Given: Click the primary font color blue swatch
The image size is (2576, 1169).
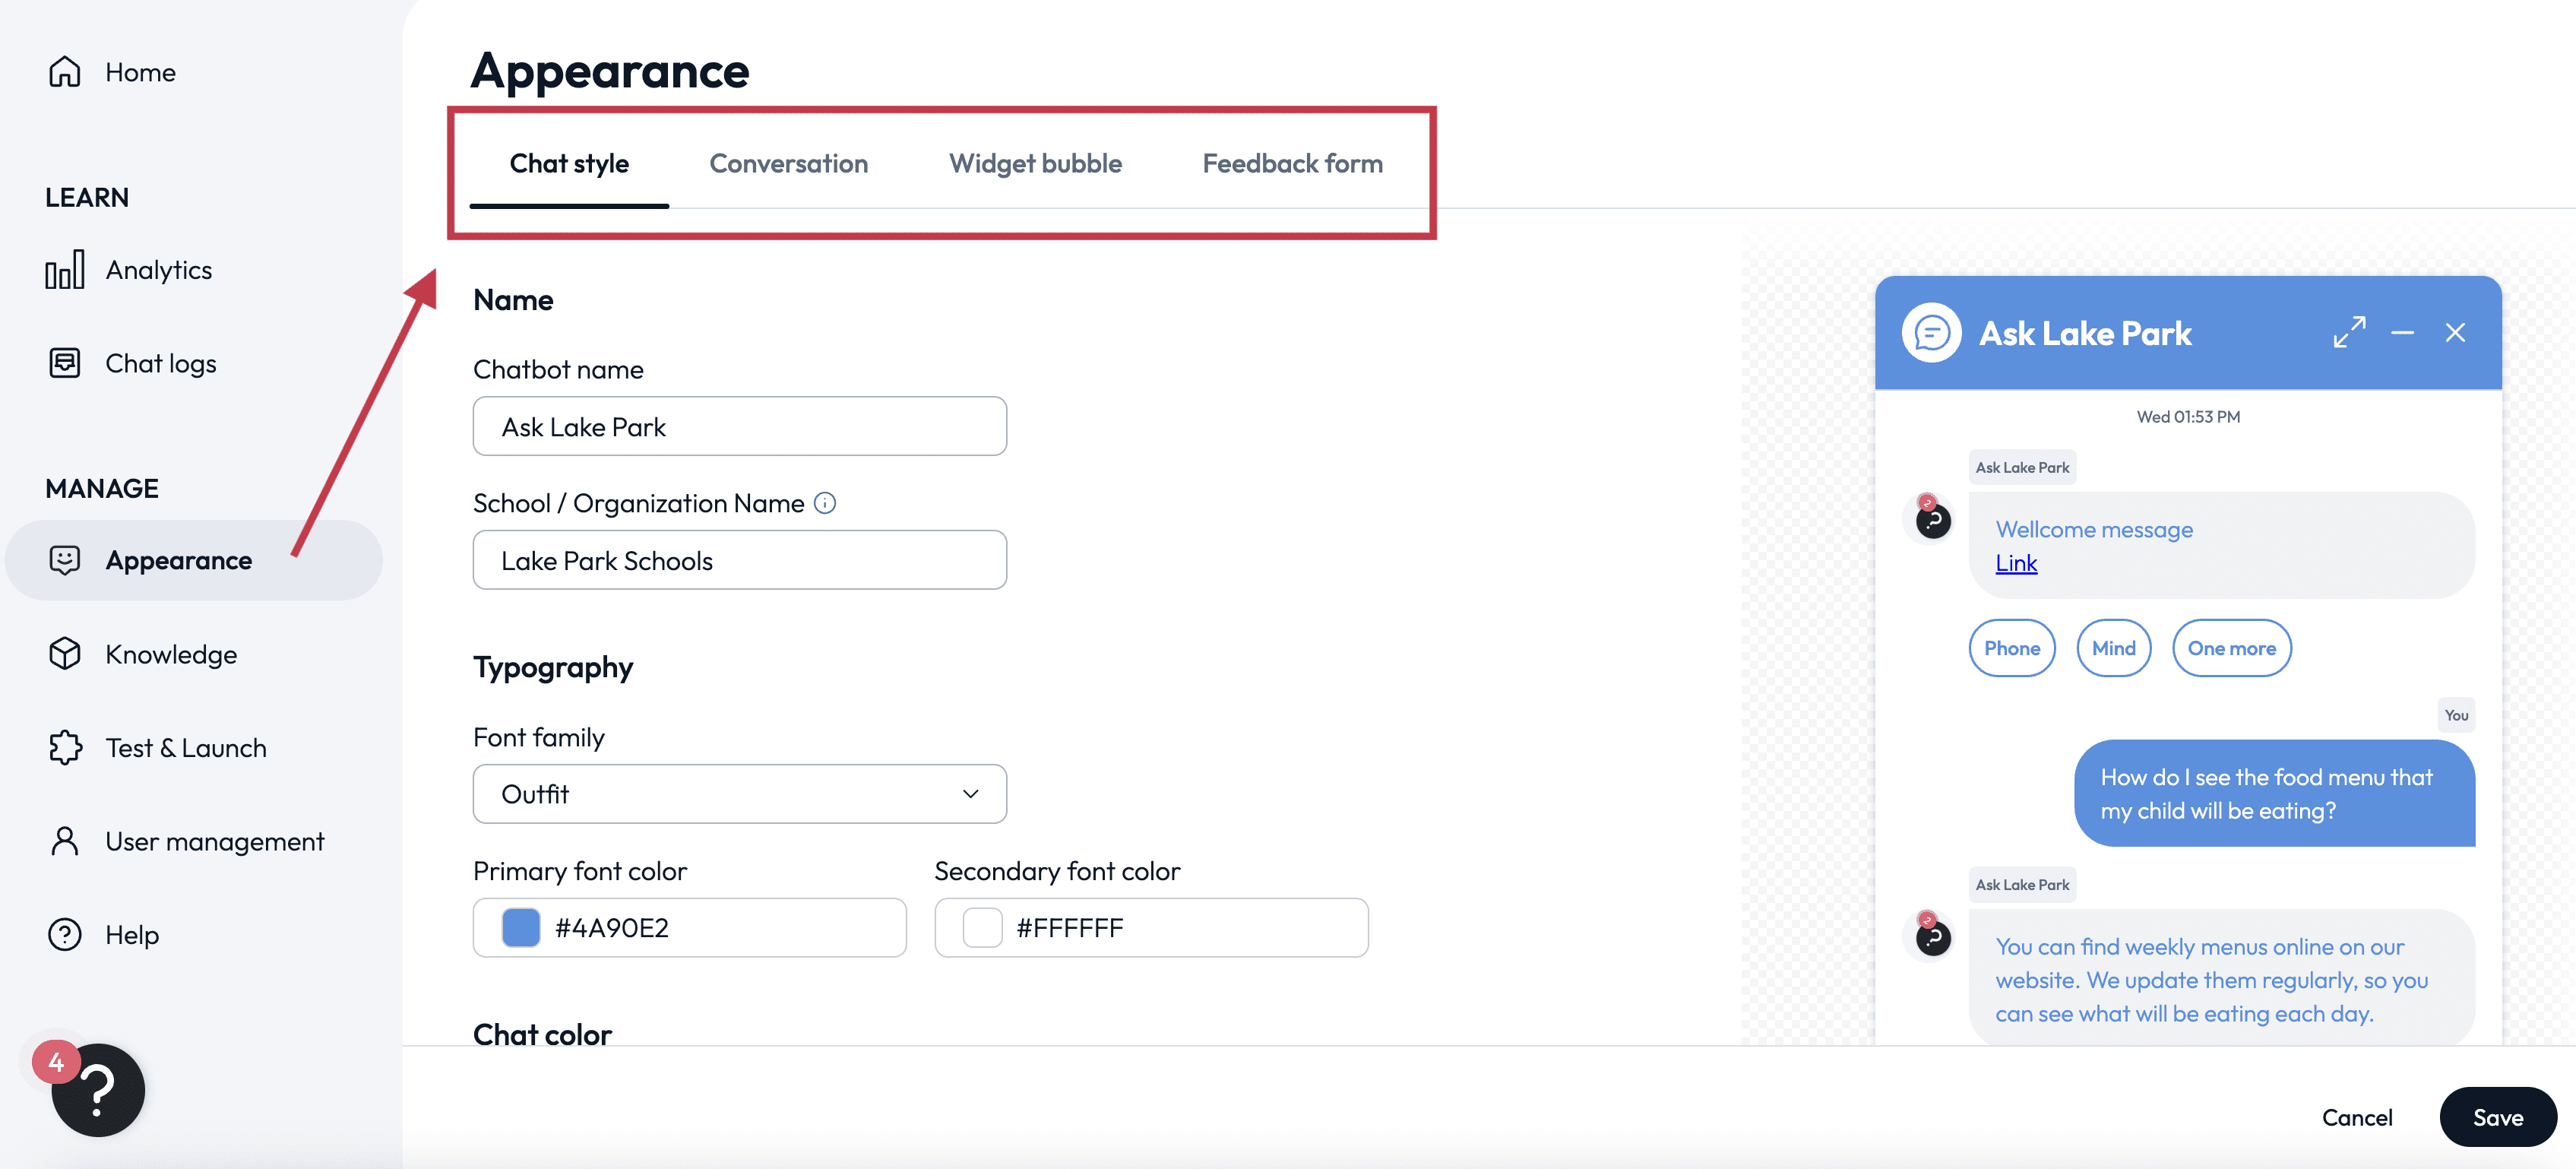Looking at the screenshot, I should click(521, 928).
